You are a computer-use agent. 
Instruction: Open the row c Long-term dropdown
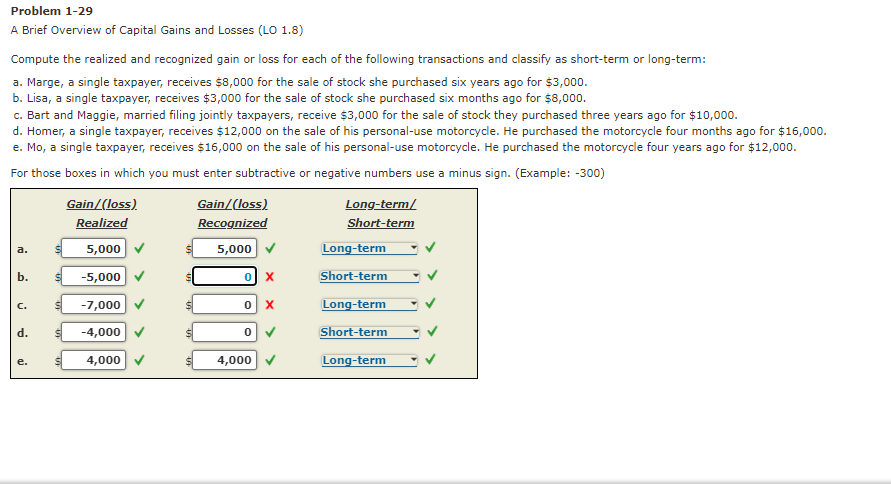click(x=369, y=304)
